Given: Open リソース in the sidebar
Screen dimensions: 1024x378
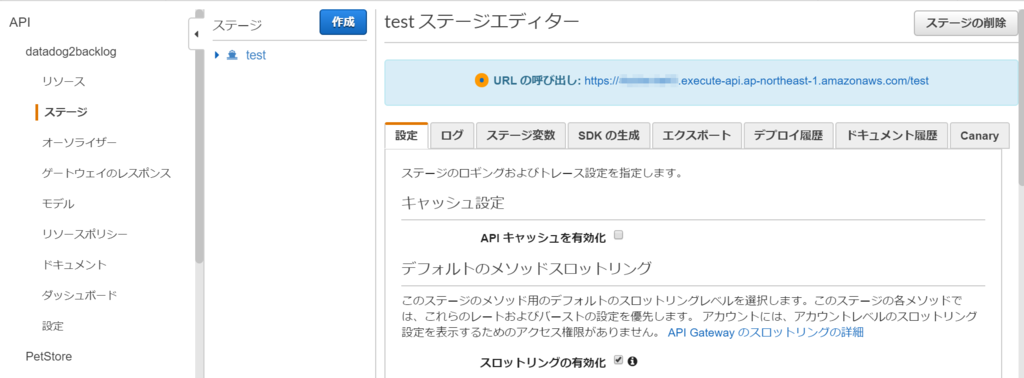Looking at the screenshot, I should [x=64, y=82].
